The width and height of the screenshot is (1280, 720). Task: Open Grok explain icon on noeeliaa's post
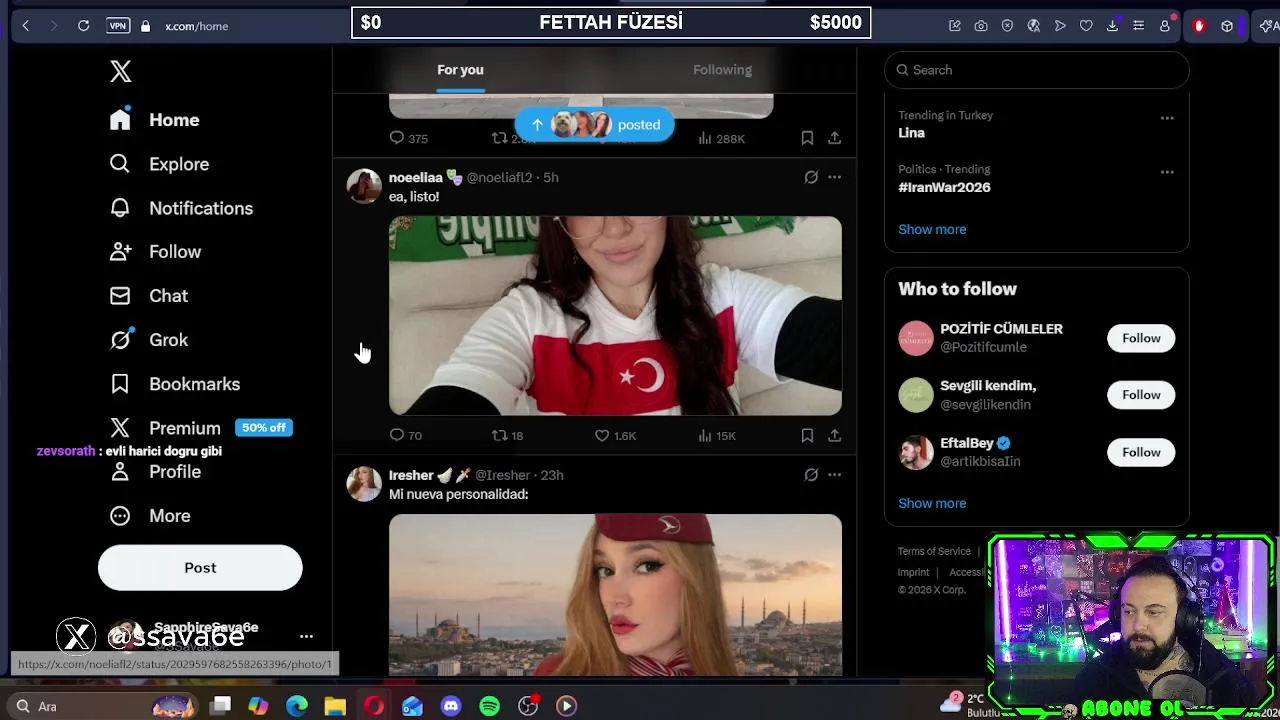point(811,177)
